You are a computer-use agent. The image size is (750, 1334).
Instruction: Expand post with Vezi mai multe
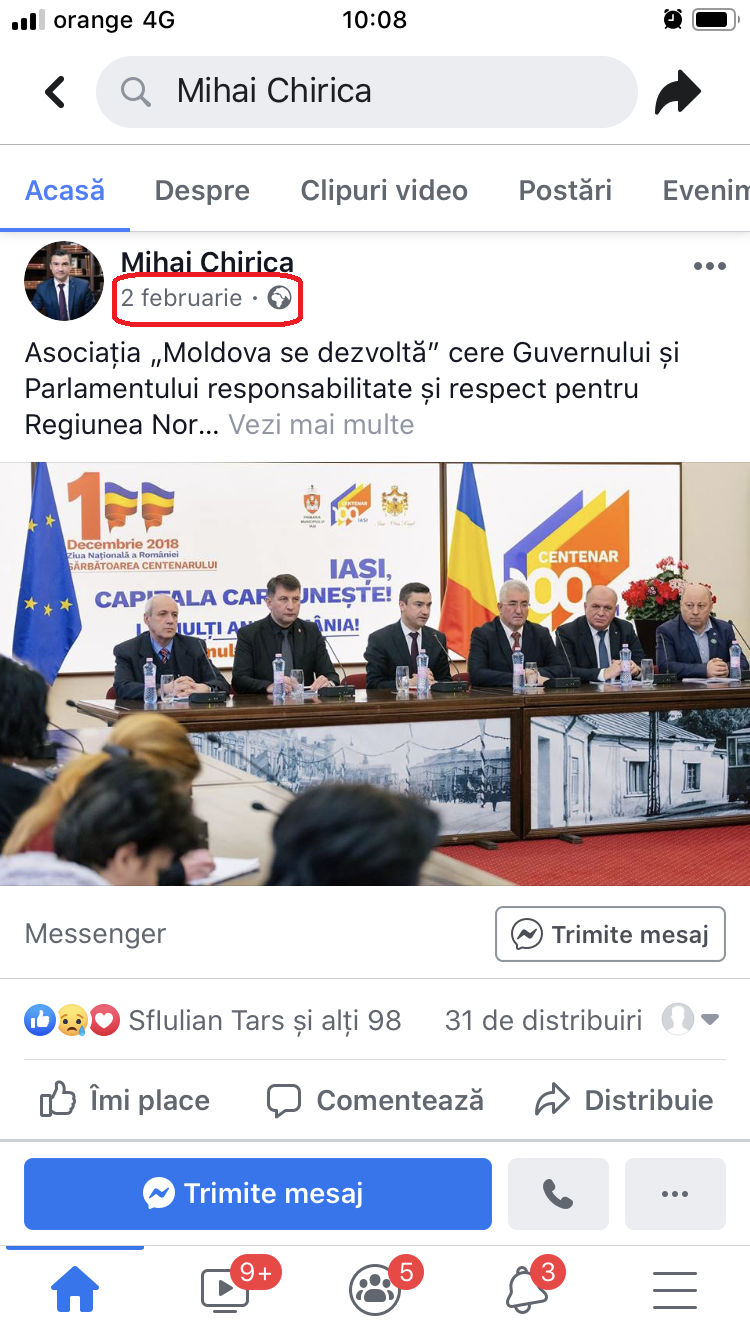click(321, 424)
